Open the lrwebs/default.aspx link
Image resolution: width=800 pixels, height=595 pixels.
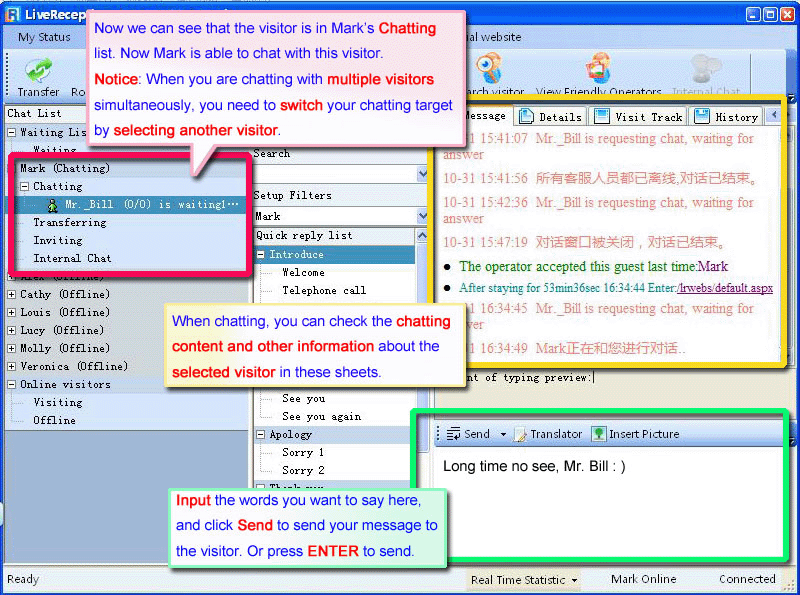point(725,288)
